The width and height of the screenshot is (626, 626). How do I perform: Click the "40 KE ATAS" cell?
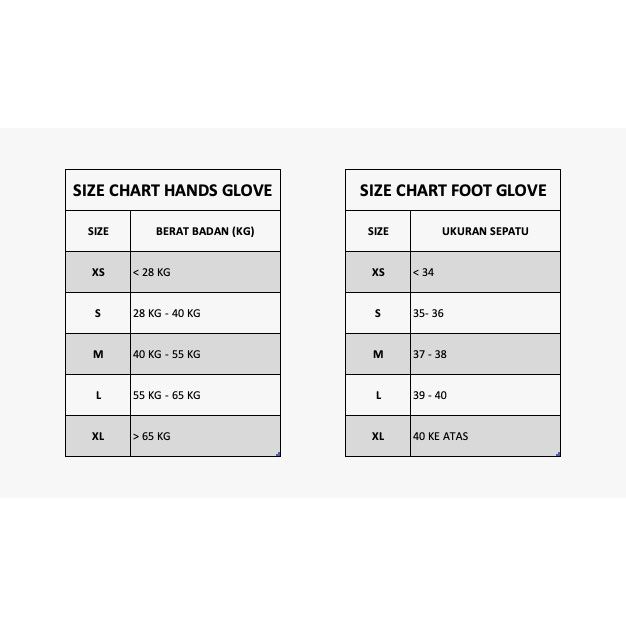(485, 436)
